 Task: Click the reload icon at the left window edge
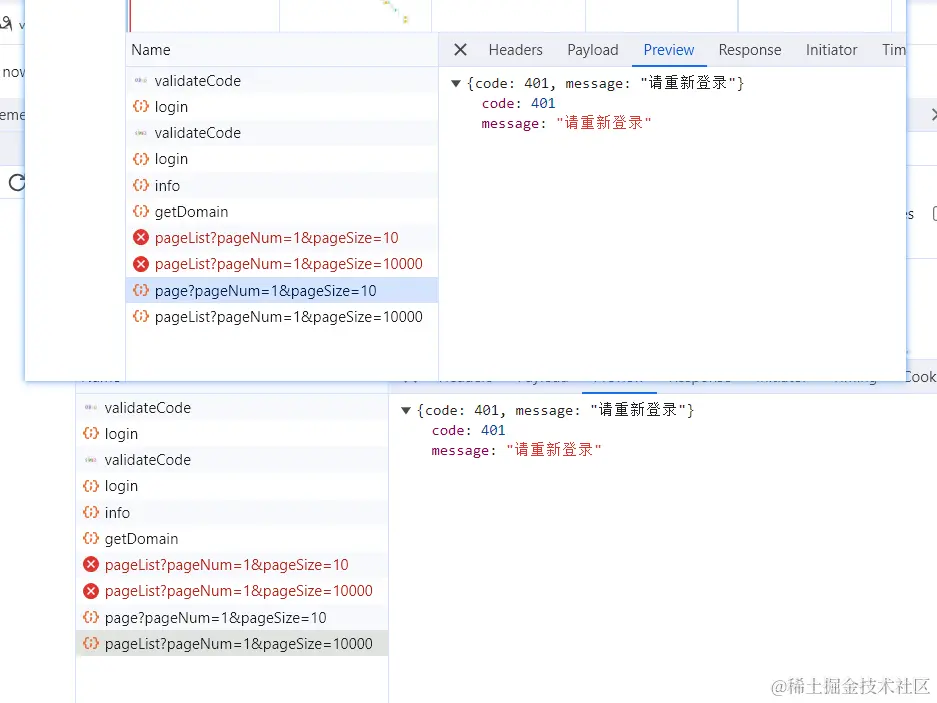pos(17,182)
